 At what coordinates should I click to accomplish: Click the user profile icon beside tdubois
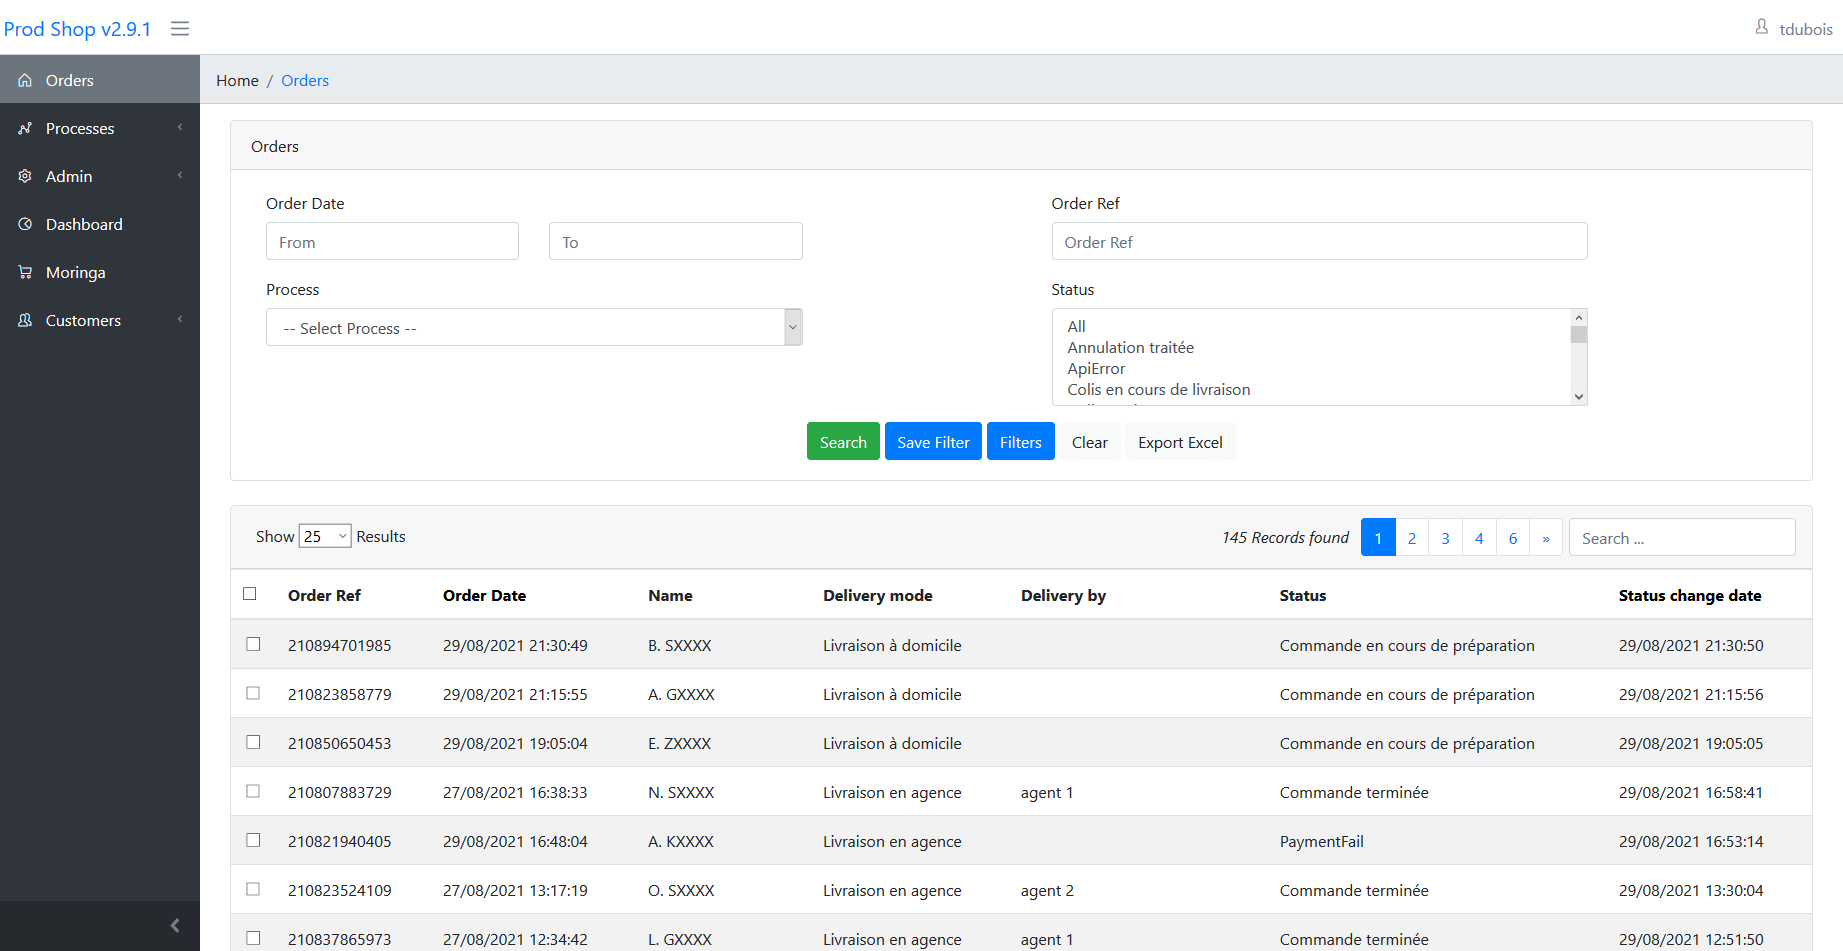(x=1761, y=27)
